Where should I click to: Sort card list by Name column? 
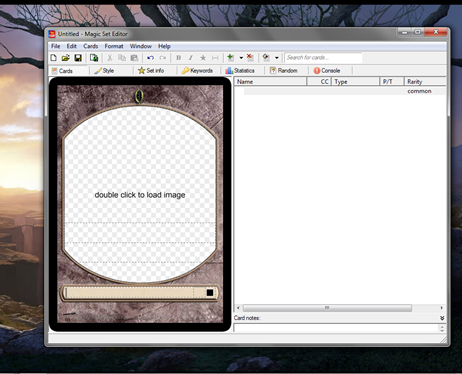pos(270,82)
